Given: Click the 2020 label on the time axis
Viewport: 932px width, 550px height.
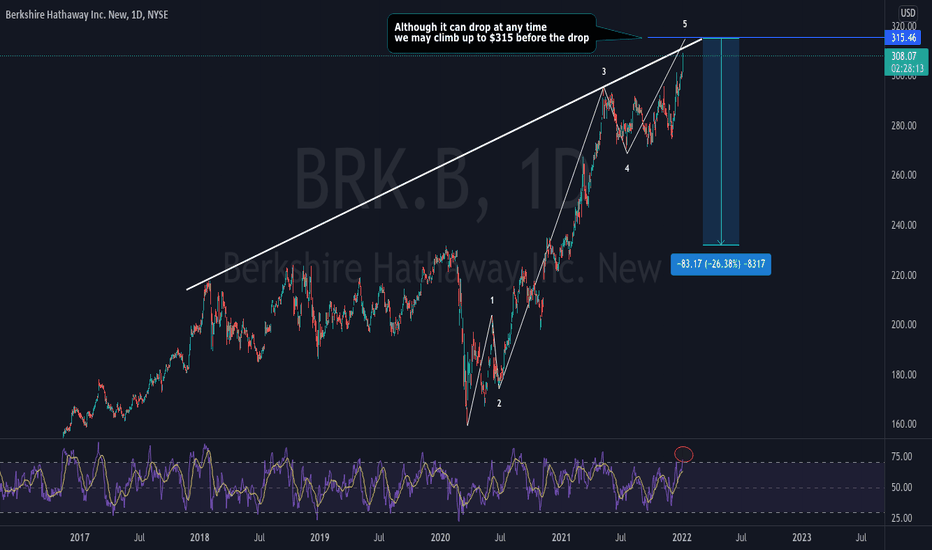Looking at the screenshot, I should tap(440, 538).
